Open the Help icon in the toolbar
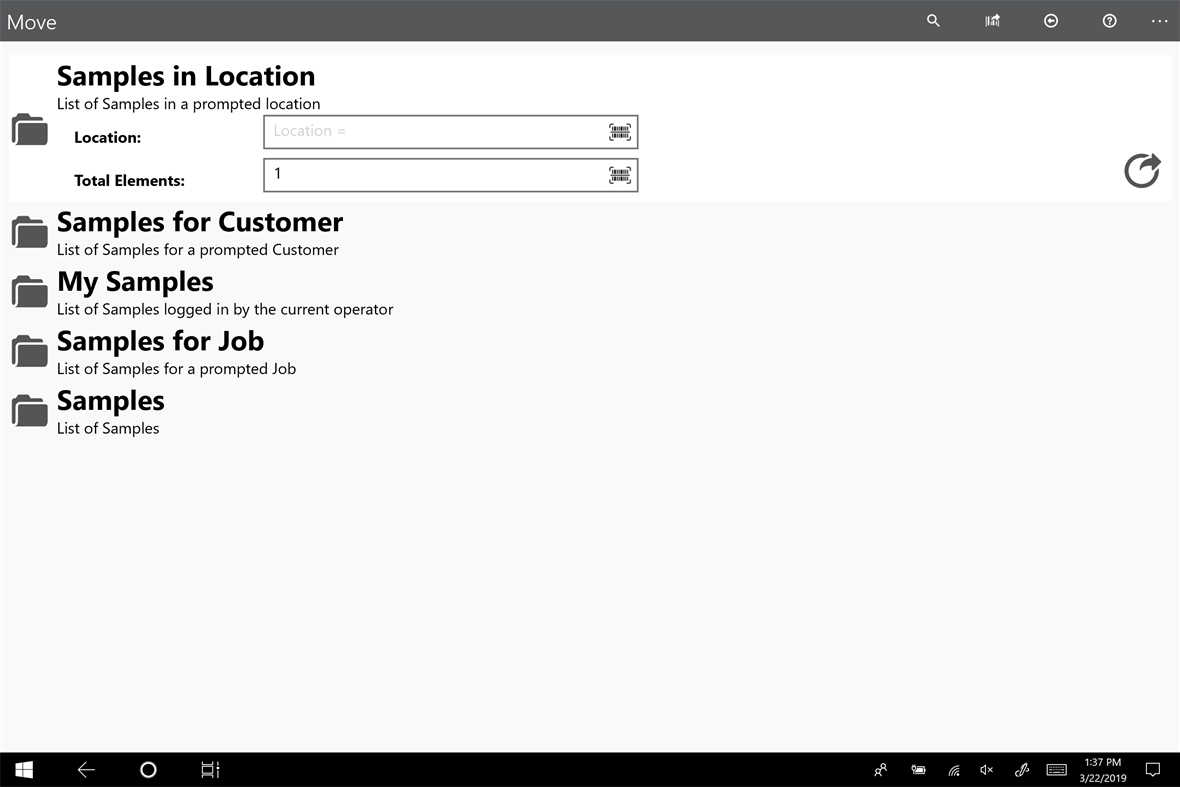 (1109, 20)
